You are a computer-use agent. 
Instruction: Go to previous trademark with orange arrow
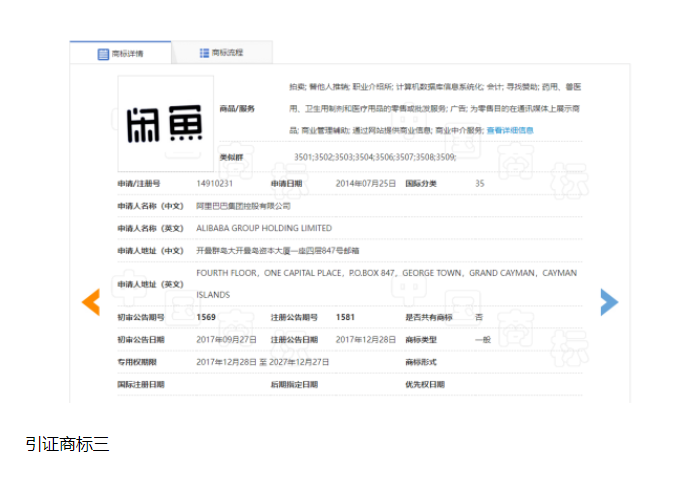(x=91, y=302)
